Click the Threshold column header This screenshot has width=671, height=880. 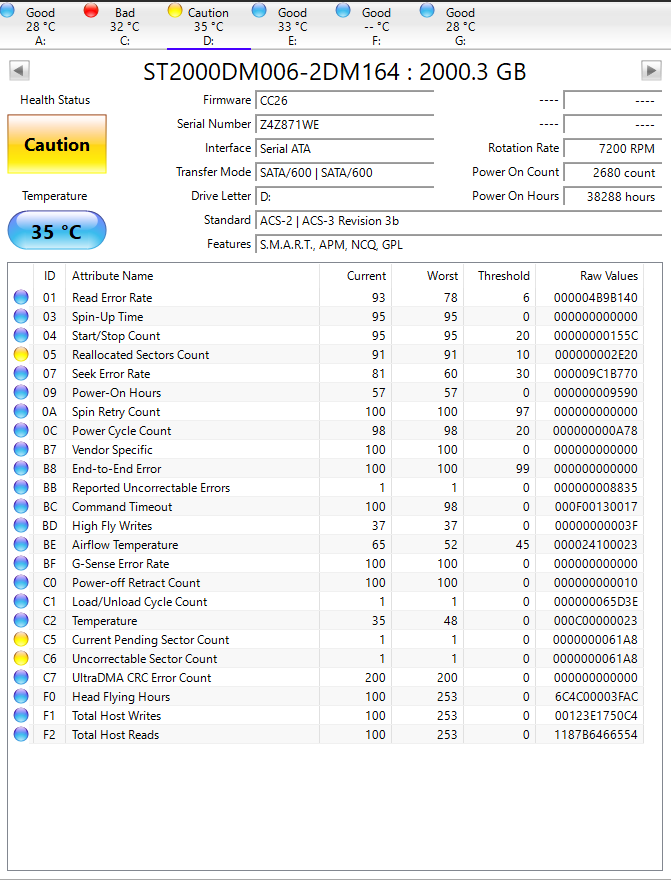click(x=499, y=276)
